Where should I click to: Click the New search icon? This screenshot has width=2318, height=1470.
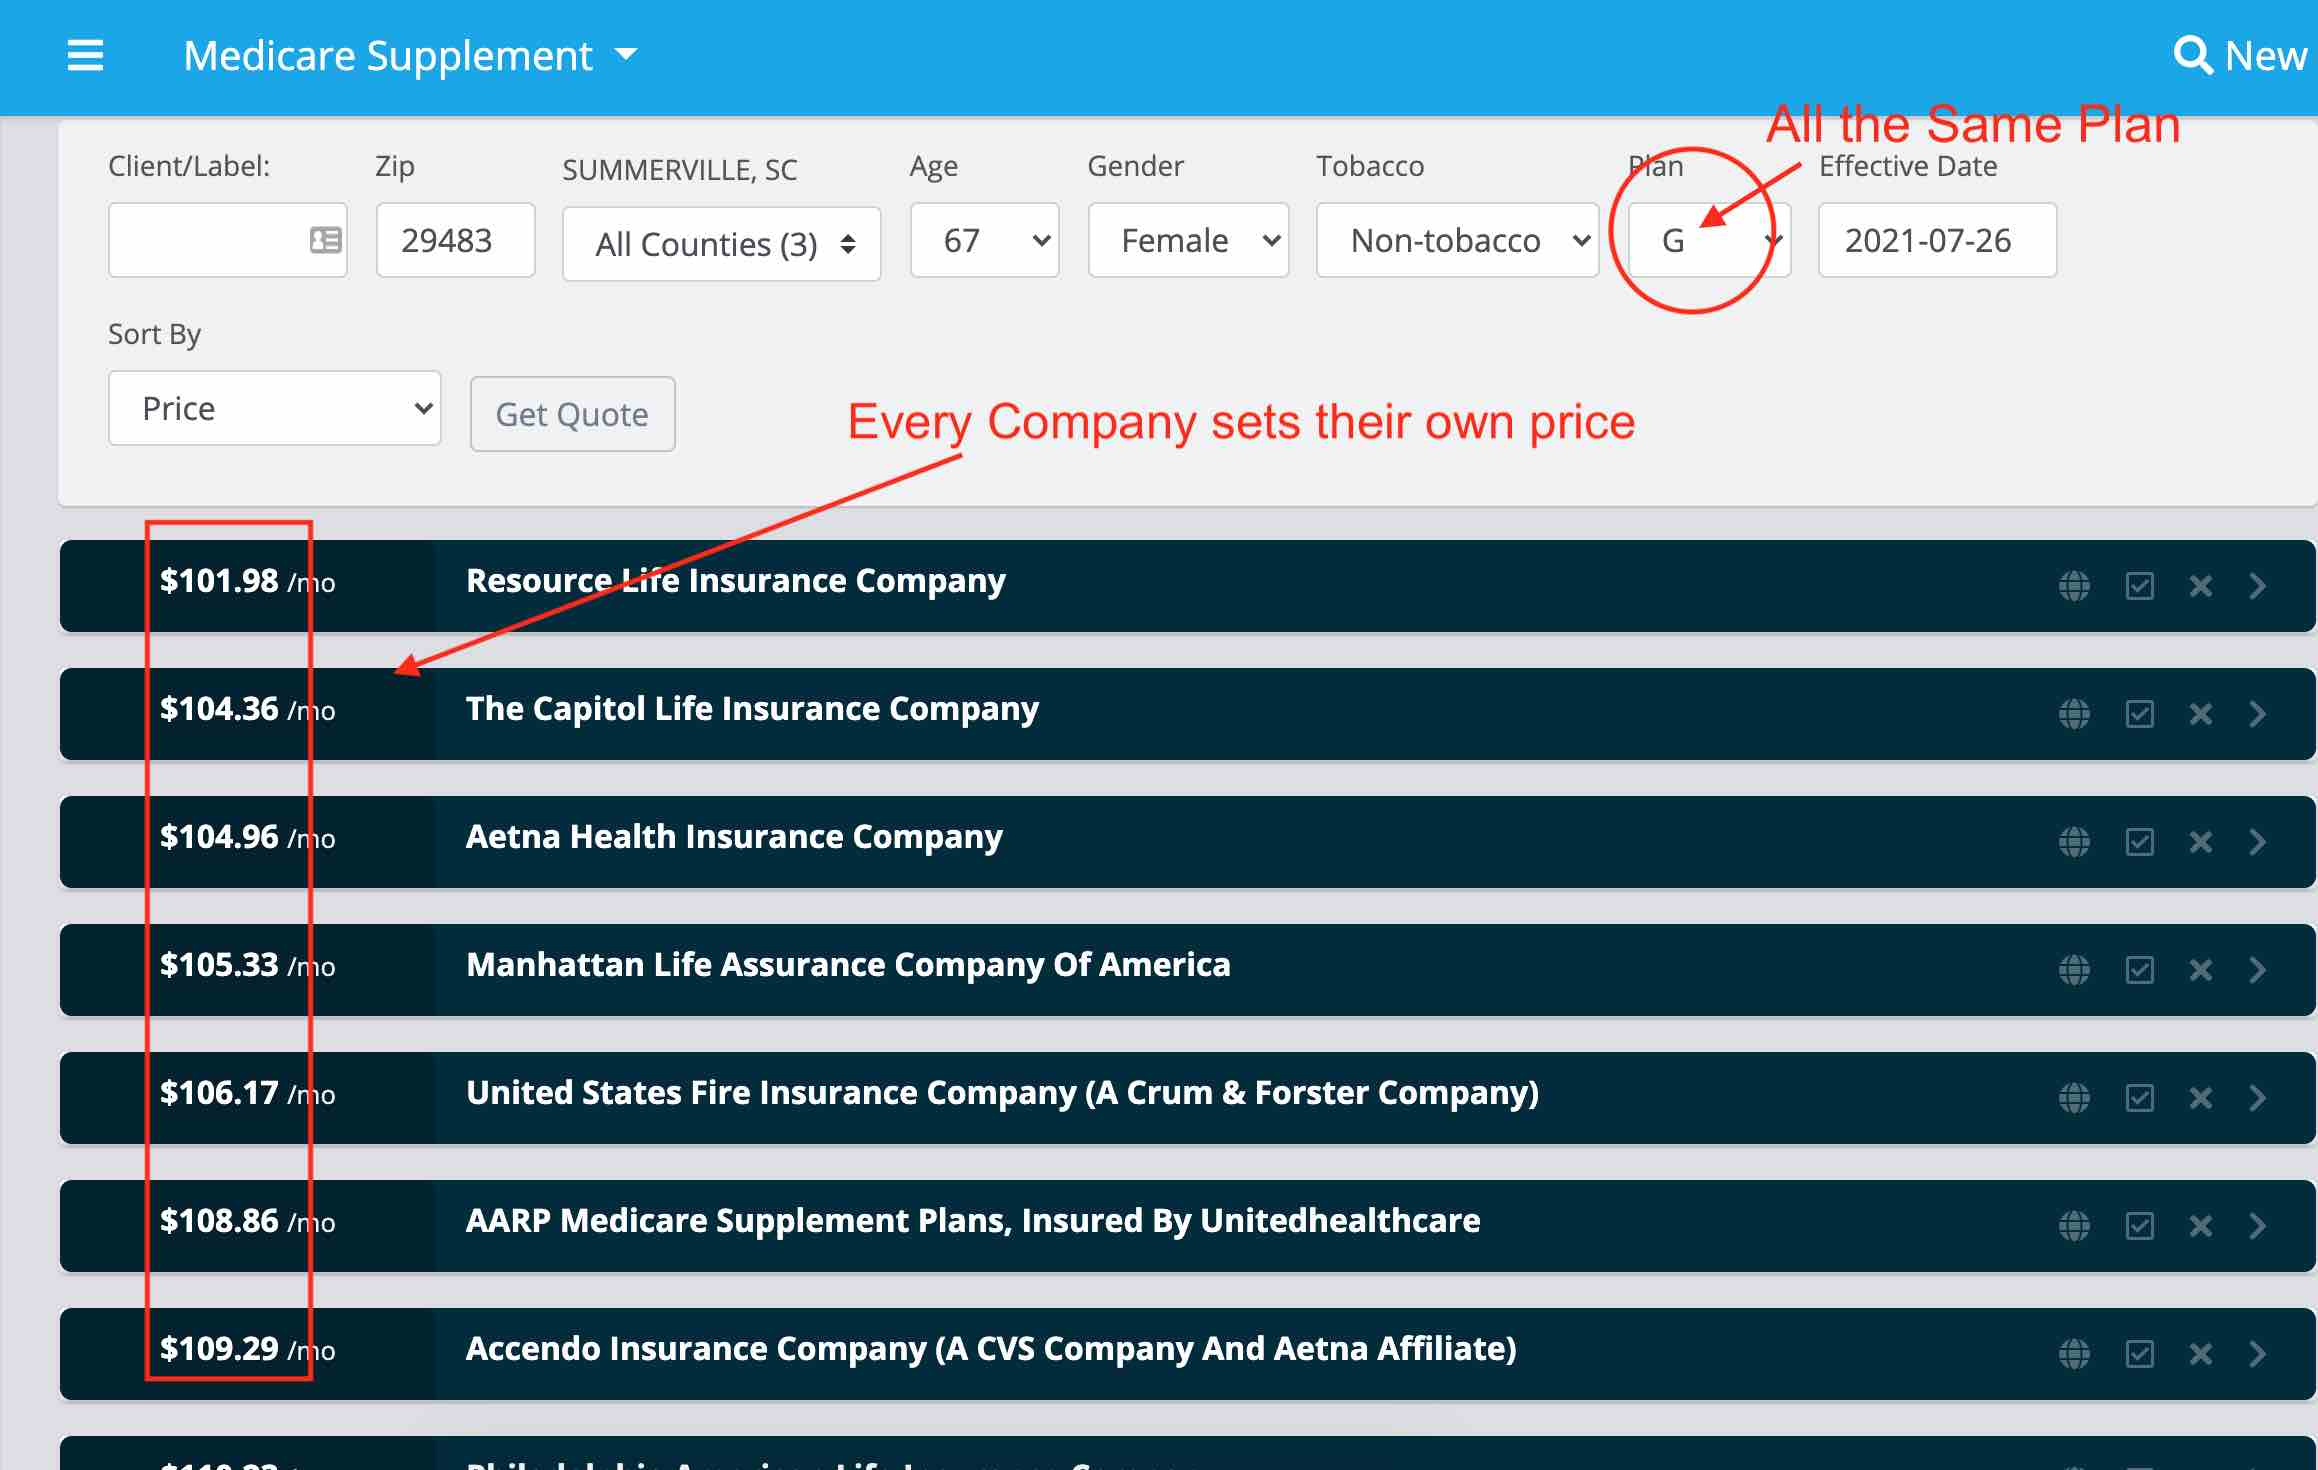coord(2192,55)
